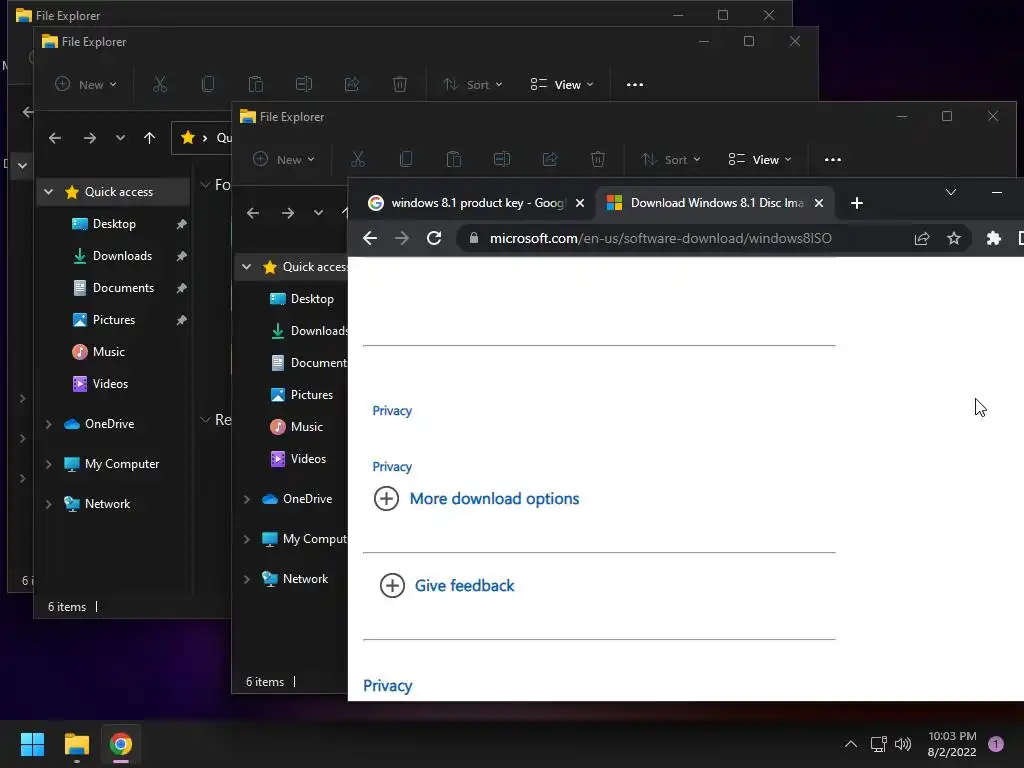
Task: Click bottom bold Privacy link
Action: pyautogui.click(x=387, y=686)
